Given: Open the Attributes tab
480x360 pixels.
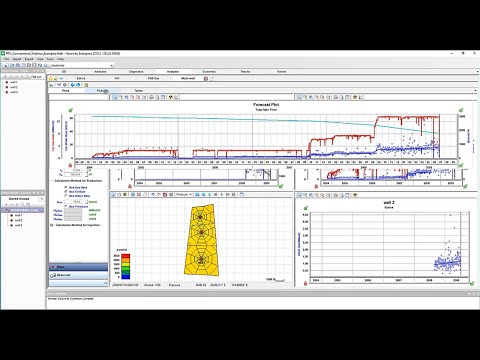Looking at the screenshot, I should 100,71.
